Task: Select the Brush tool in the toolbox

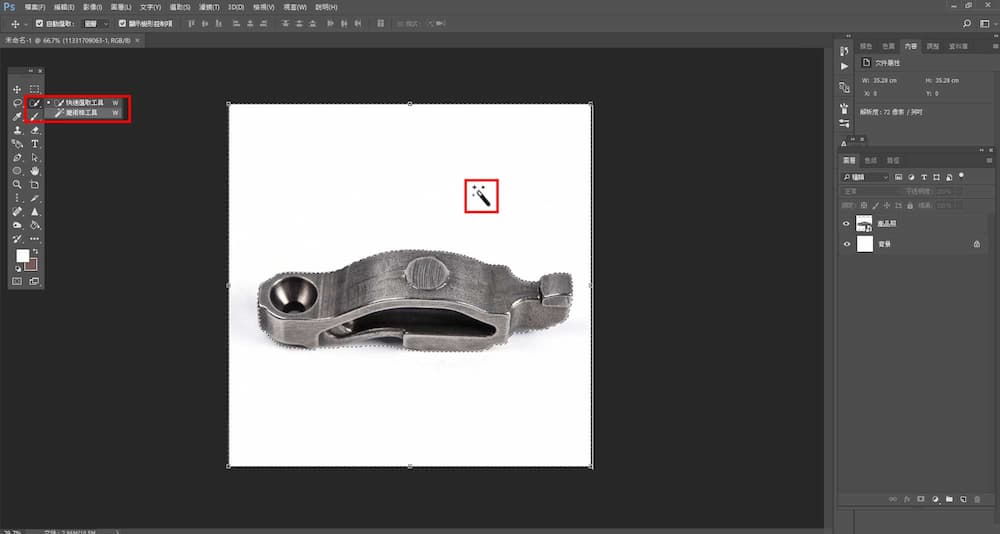Action: [34, 117]
